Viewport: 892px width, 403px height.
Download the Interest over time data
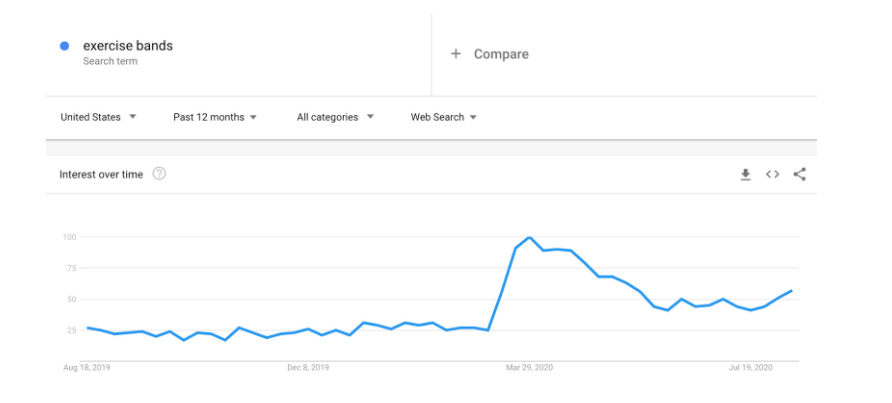745,175
